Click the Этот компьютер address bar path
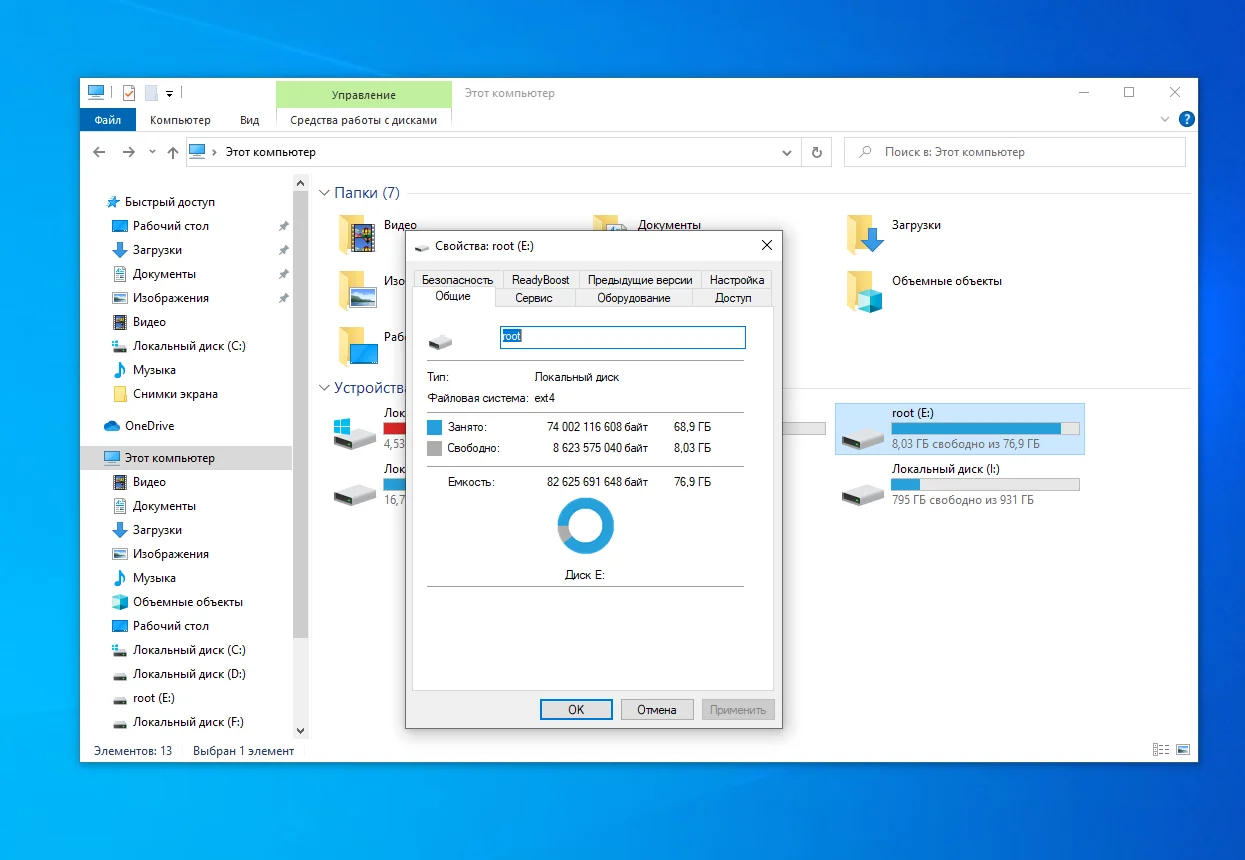The width and height of the screenshot is (1245, 860). pyautogui.click(x=270, y=152)
